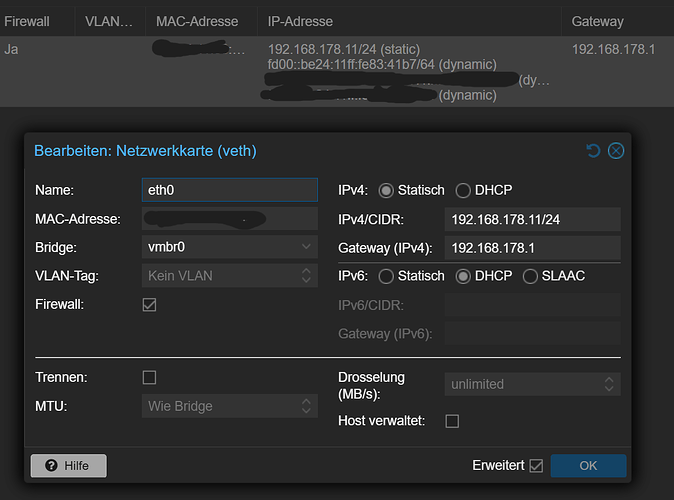Confirm with the OK button

click(x=588, y=466)
